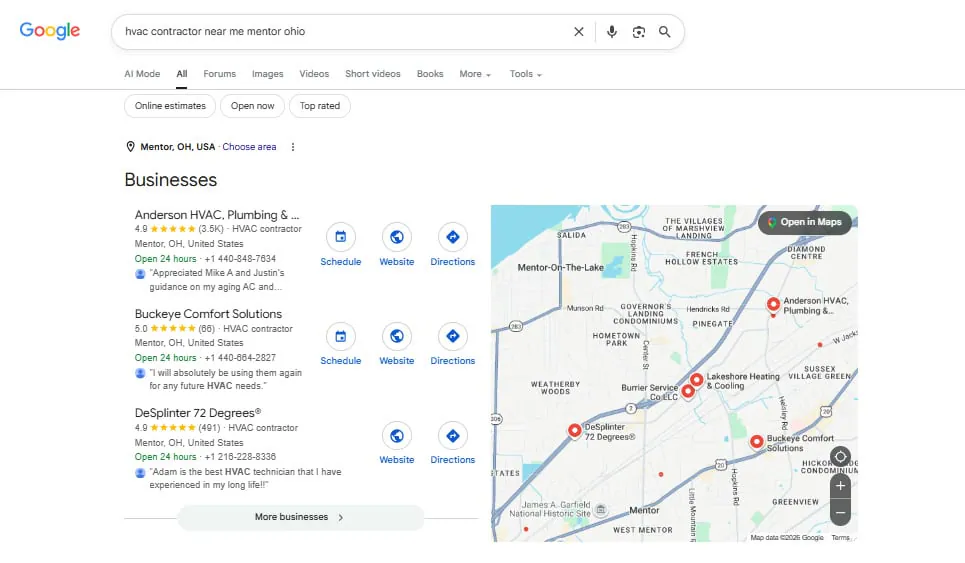Click the Mentor-On-The-Lake map label
Screen dimensions: 965x563
(560, 268)
